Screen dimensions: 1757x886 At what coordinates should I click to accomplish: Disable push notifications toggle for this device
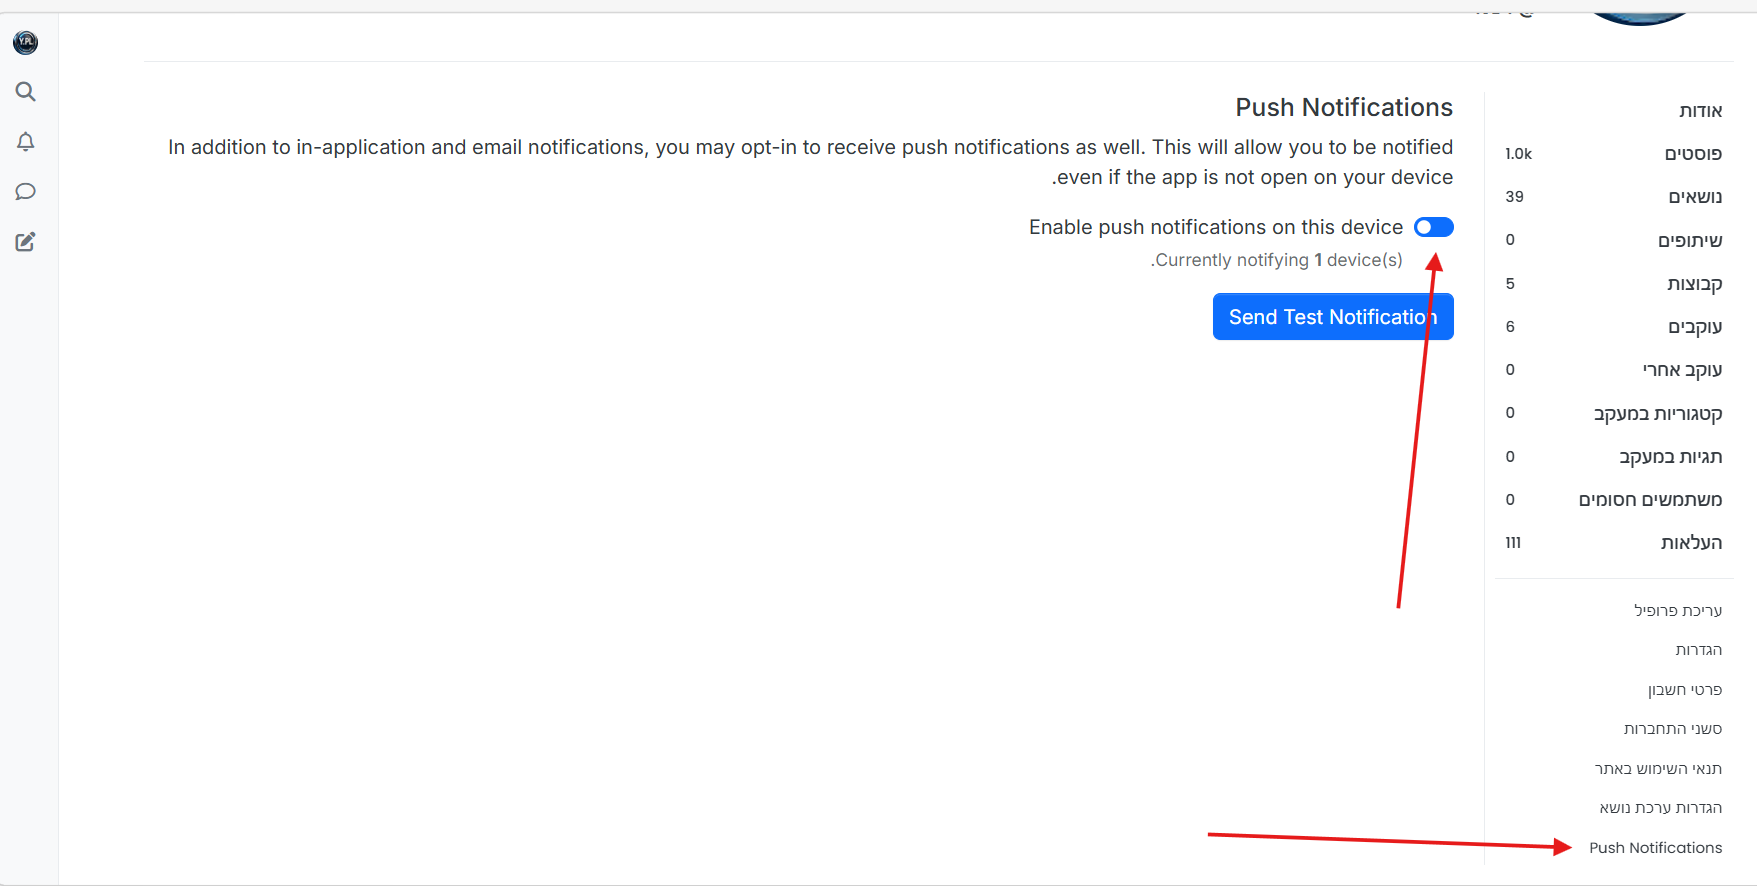click(1433, 227)
